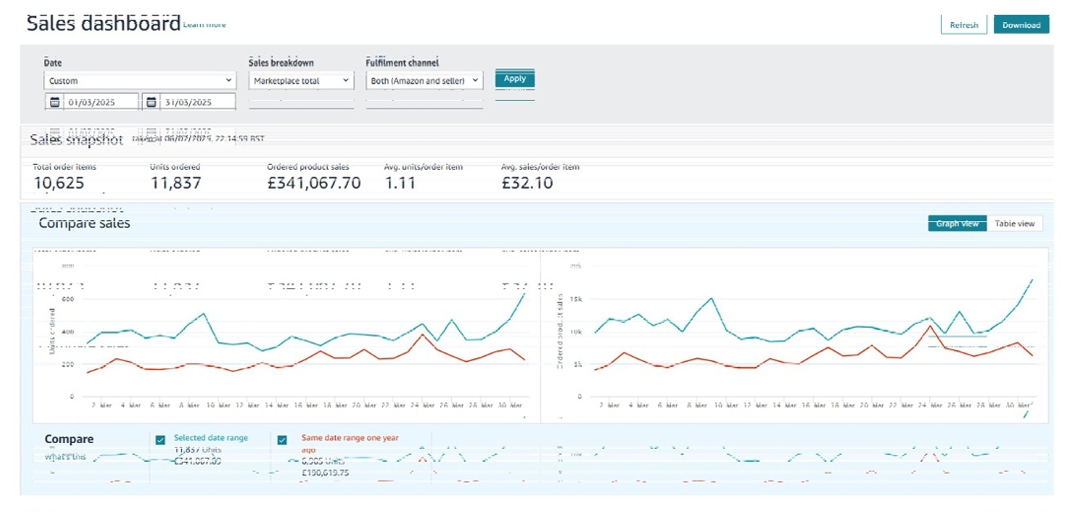This screenshot has height=521, width=1076.
Task: Expand the Fulfilment channel dropdown
Action: click(424, 81)
